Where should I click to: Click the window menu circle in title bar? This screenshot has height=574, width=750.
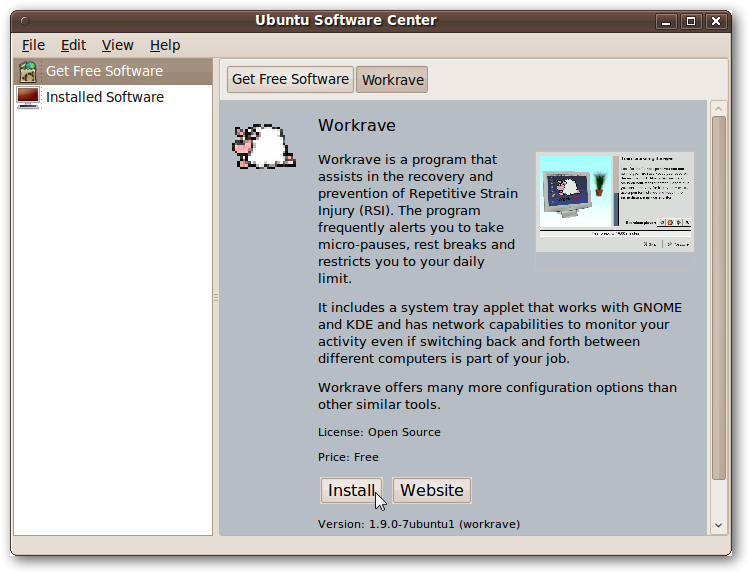[x=25, y=21]
